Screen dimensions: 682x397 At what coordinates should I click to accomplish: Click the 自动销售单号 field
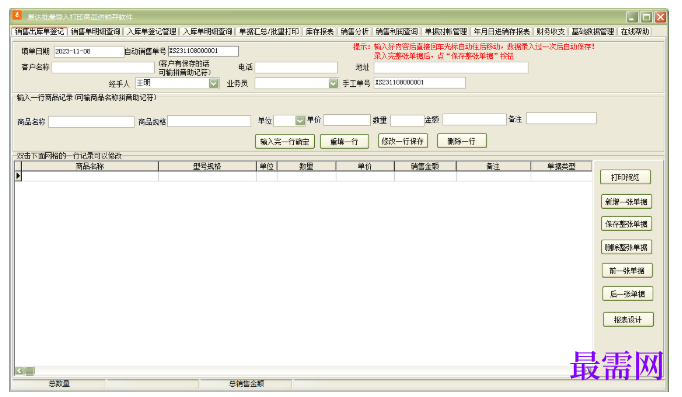(x=203, y=51)
